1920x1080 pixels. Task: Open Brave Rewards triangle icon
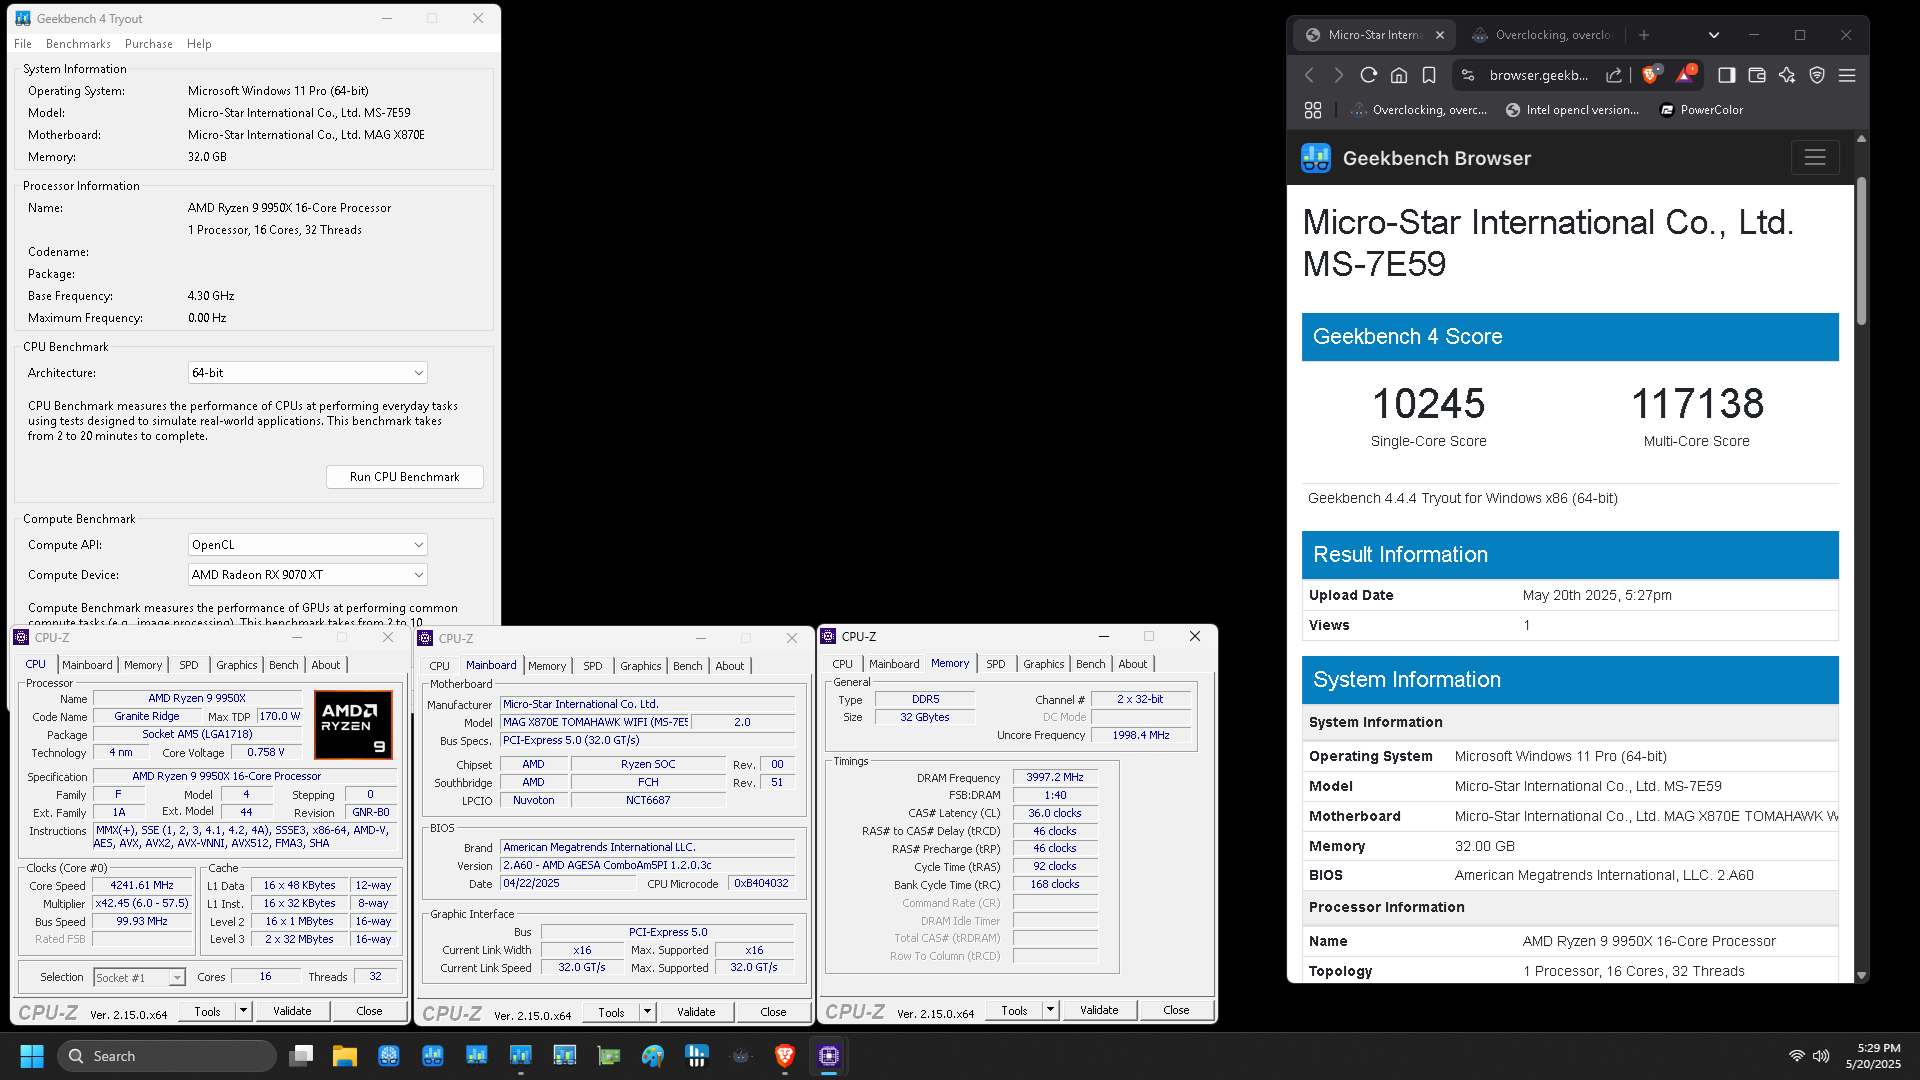[x=1686, y=74]
